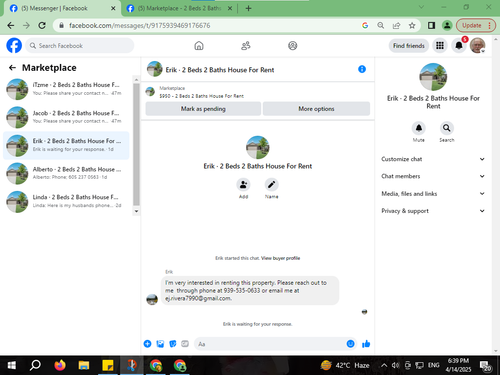500x375 pixels.
Task: Switch to Marketplace 2 Beds 2 Baths tab
Action: click(x=179, y=8)
